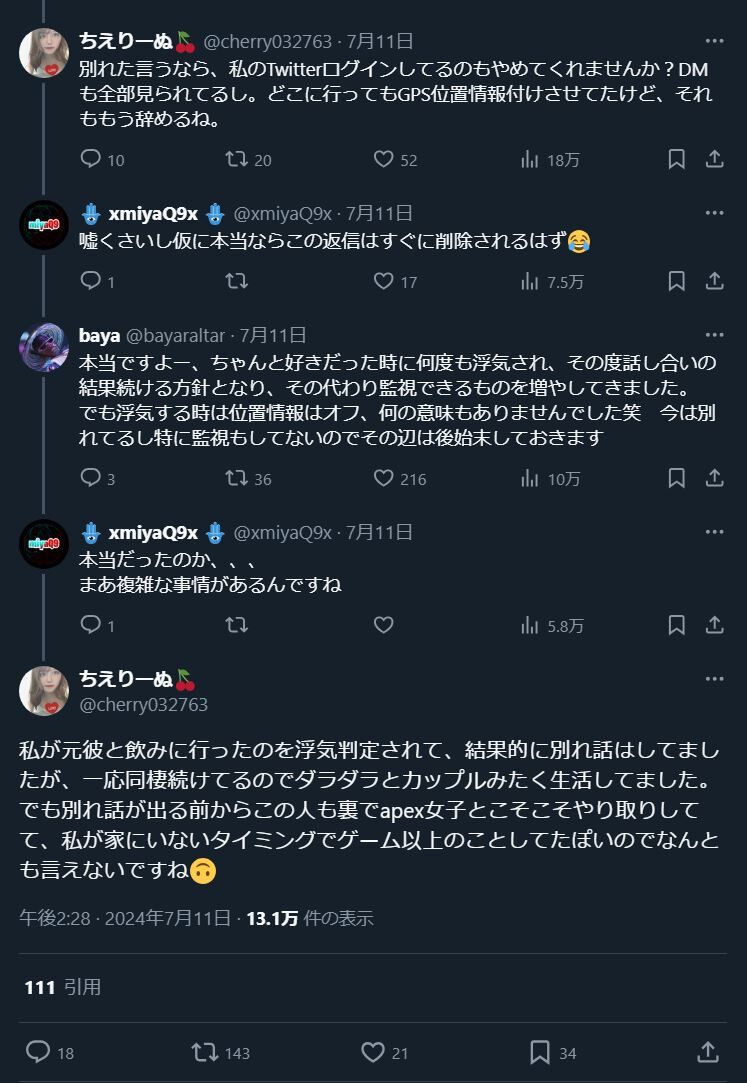
Task: Open more options on the main ちえりーぬ tweet
Action: tap(715, 679)
